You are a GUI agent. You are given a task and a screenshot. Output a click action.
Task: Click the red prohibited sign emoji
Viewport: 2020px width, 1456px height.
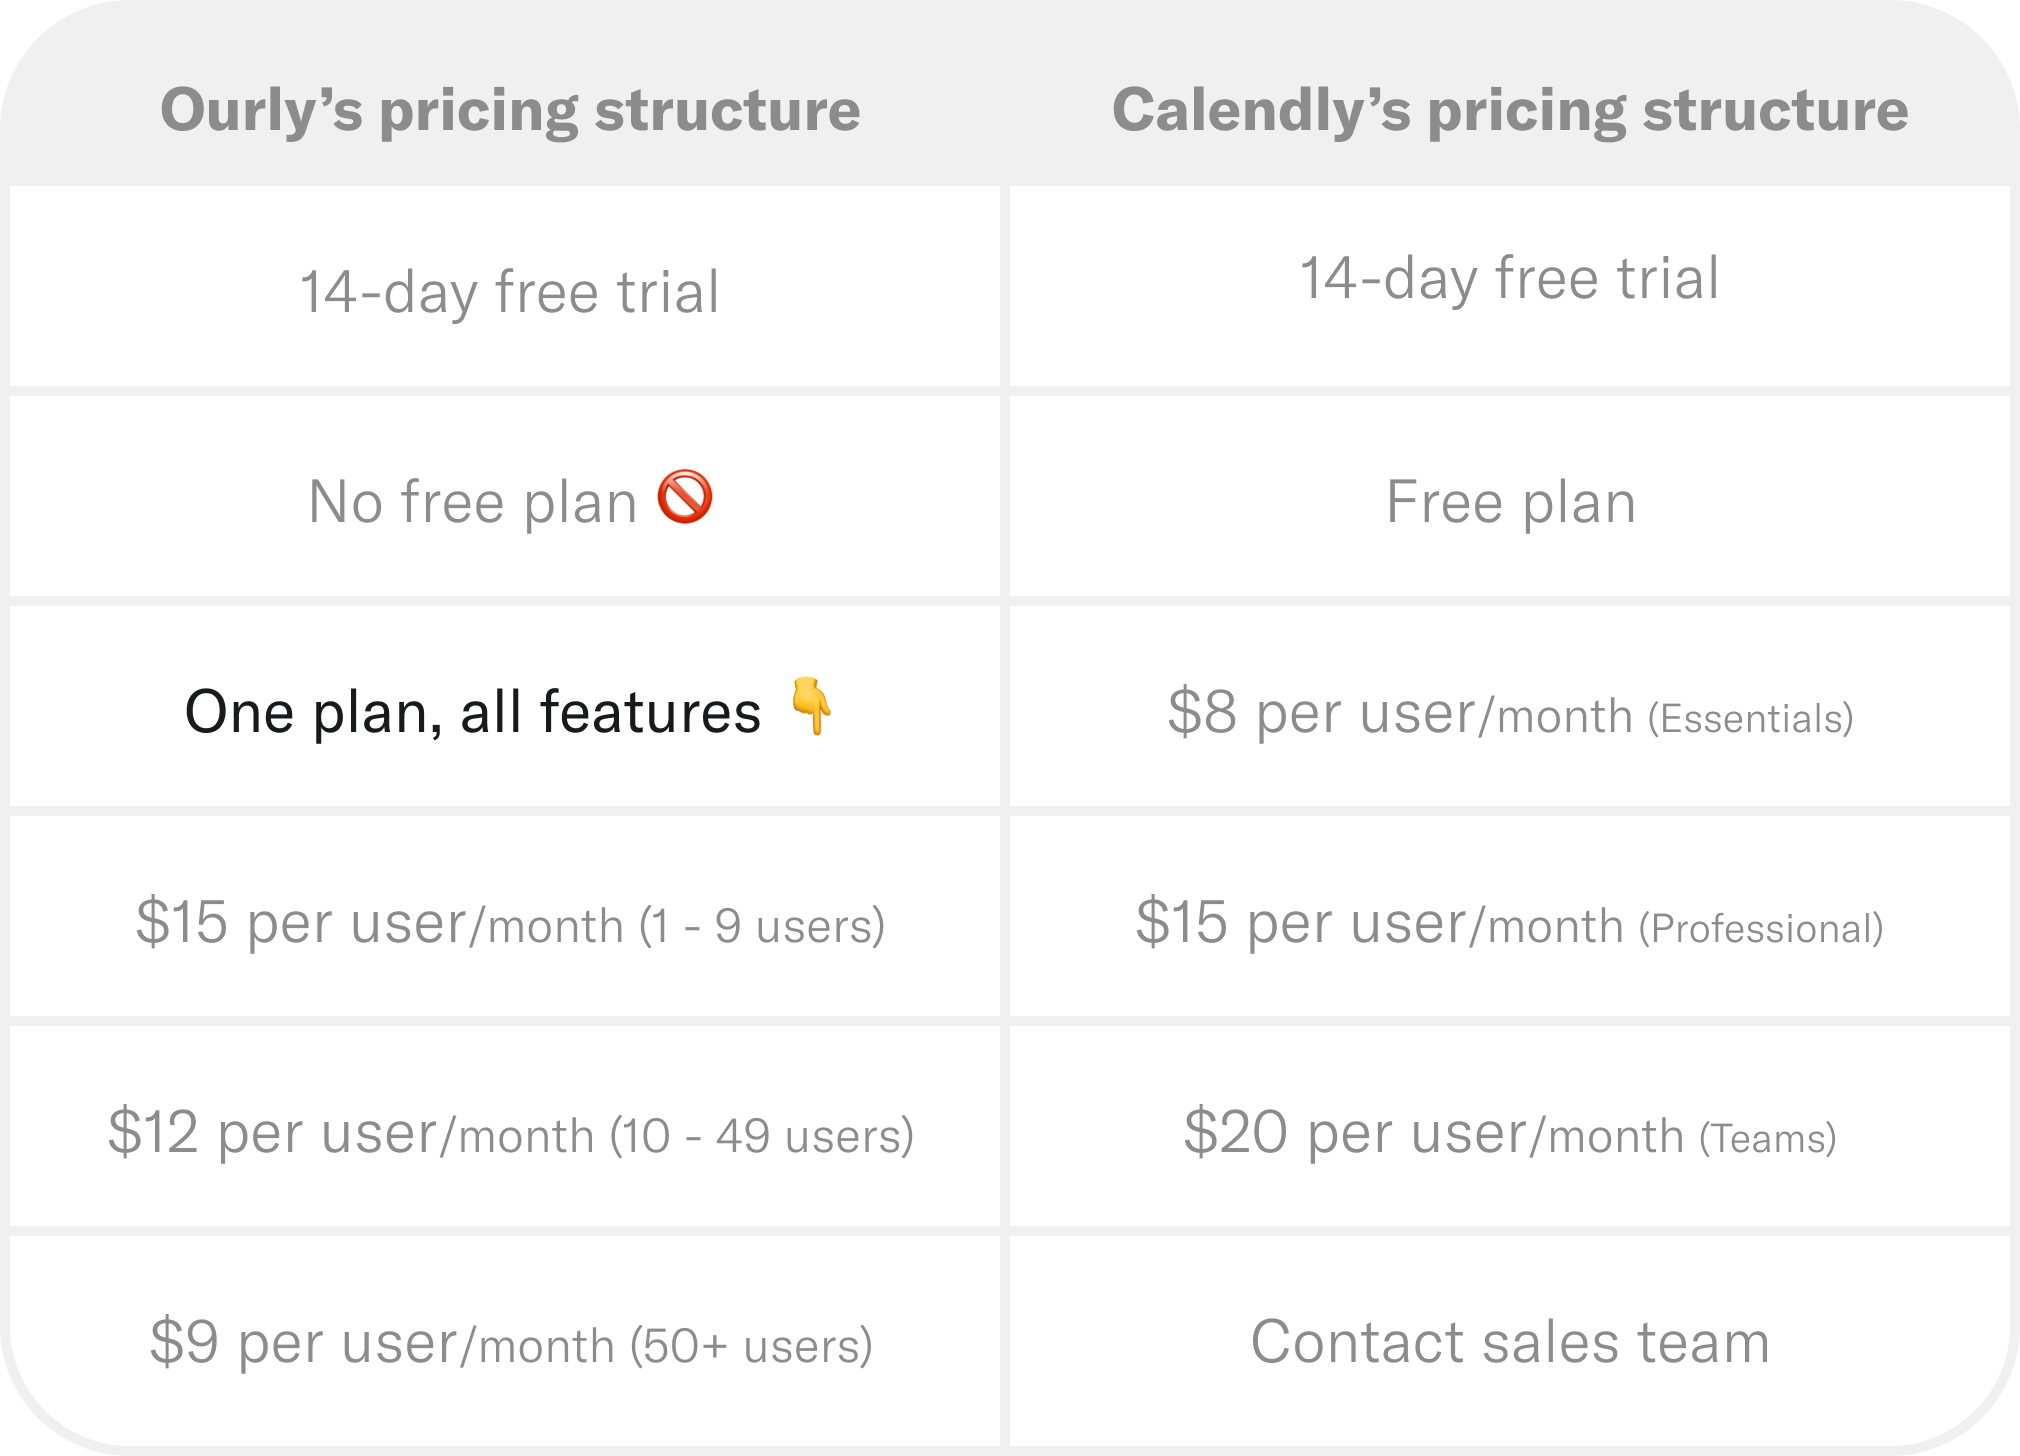click(x=685, y=497)
